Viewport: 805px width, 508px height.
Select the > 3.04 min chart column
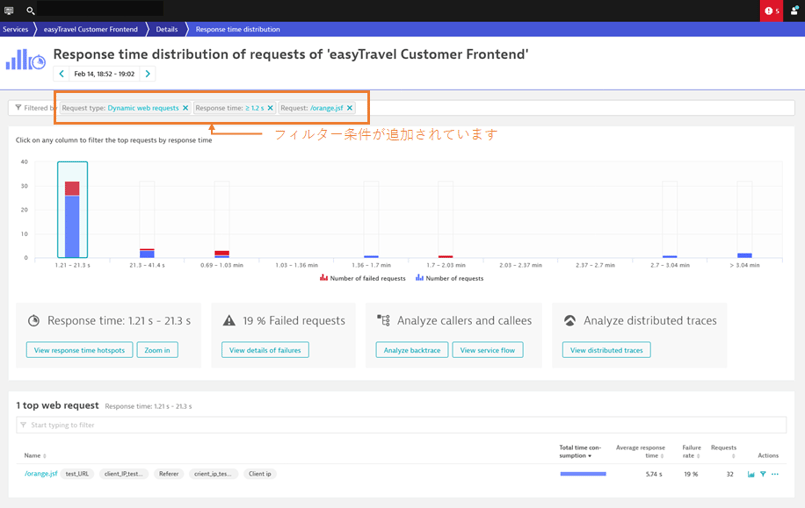(x=744, y=219)
